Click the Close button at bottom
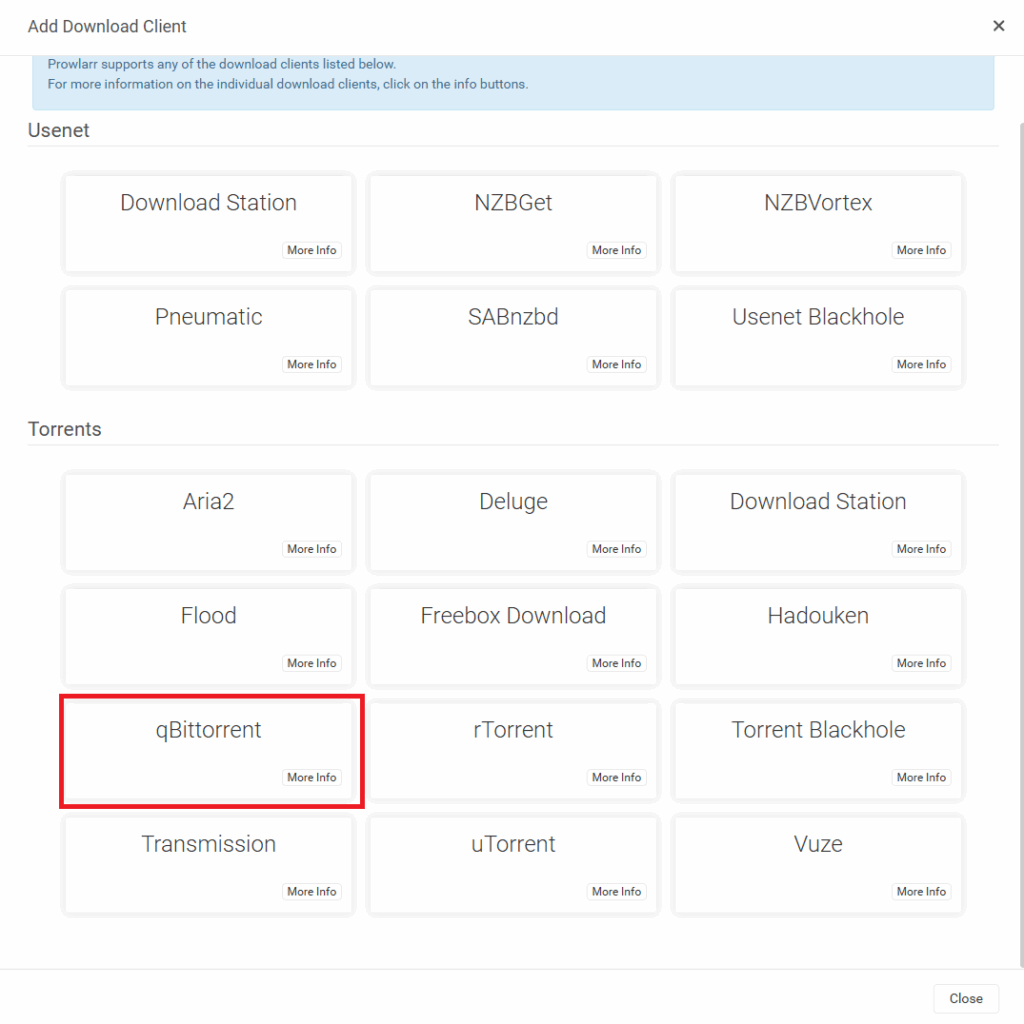Viewport: 1024px width, 1024px height. (x=965, y=998)
